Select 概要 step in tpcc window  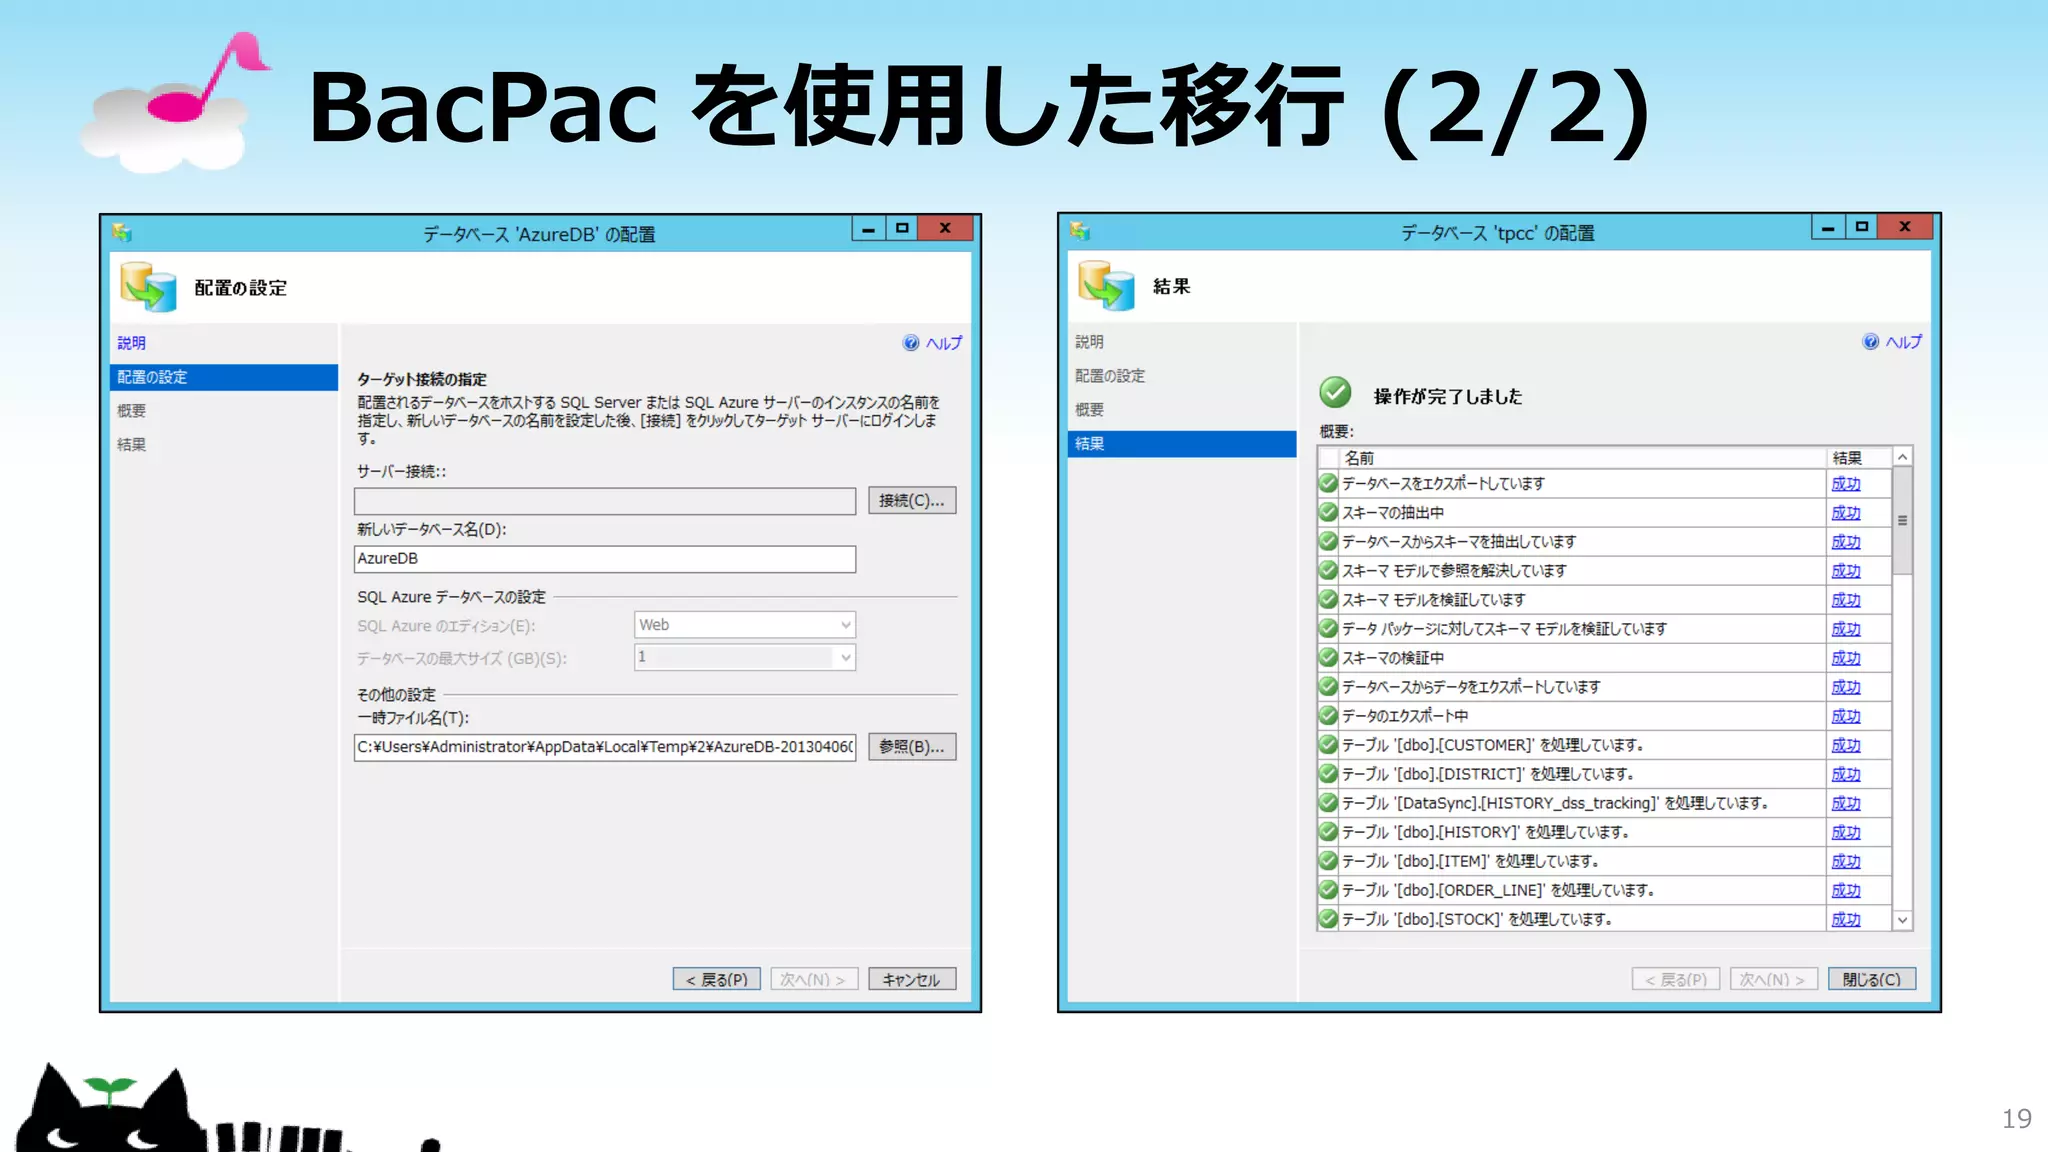[1089, 410]
